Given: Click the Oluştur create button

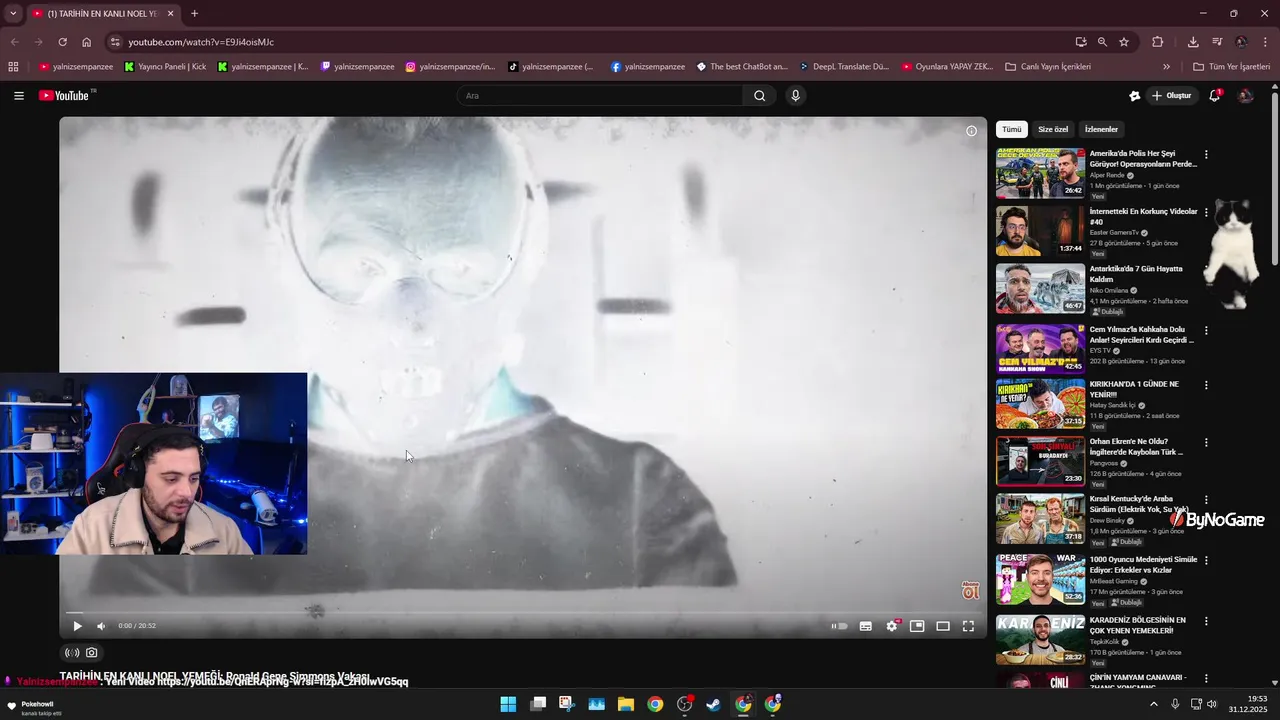Looking at the screenshot, I should click(x=1172, y=96).
